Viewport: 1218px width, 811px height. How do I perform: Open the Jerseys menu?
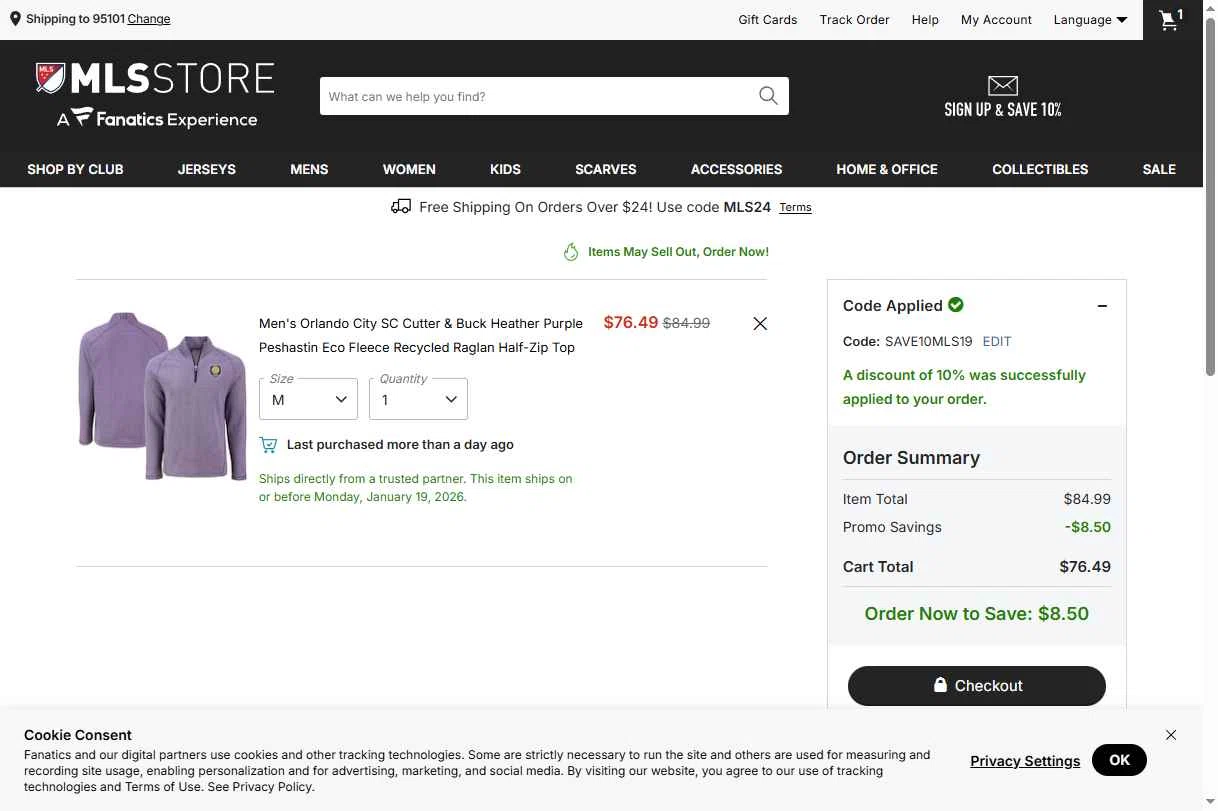click(x=207, y=169)
